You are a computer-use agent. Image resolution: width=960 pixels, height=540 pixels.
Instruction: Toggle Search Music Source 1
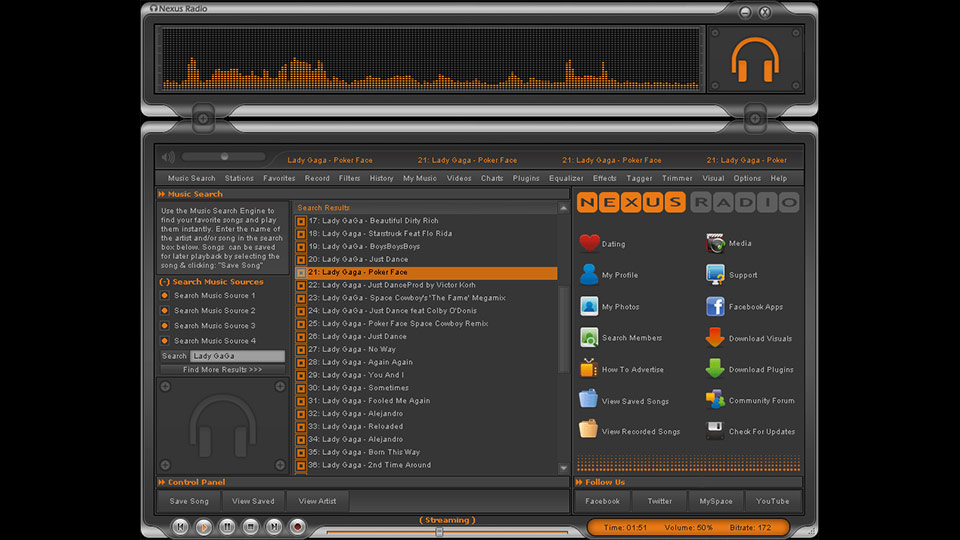165,295
